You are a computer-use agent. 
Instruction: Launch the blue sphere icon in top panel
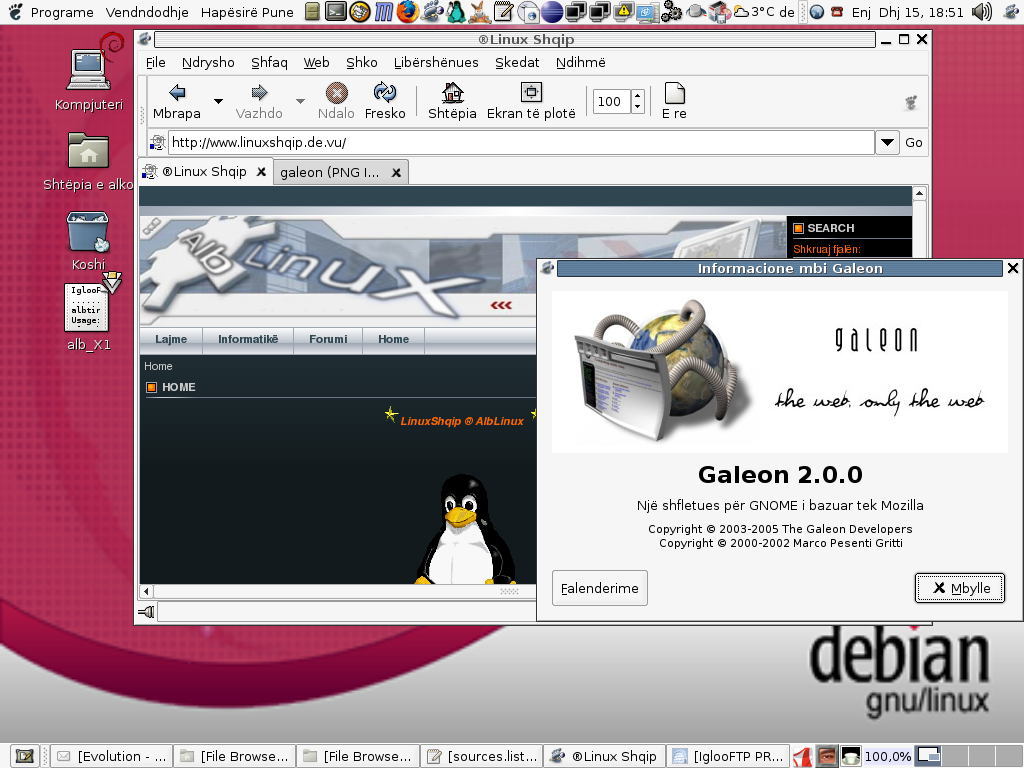[x=552, y=11]
